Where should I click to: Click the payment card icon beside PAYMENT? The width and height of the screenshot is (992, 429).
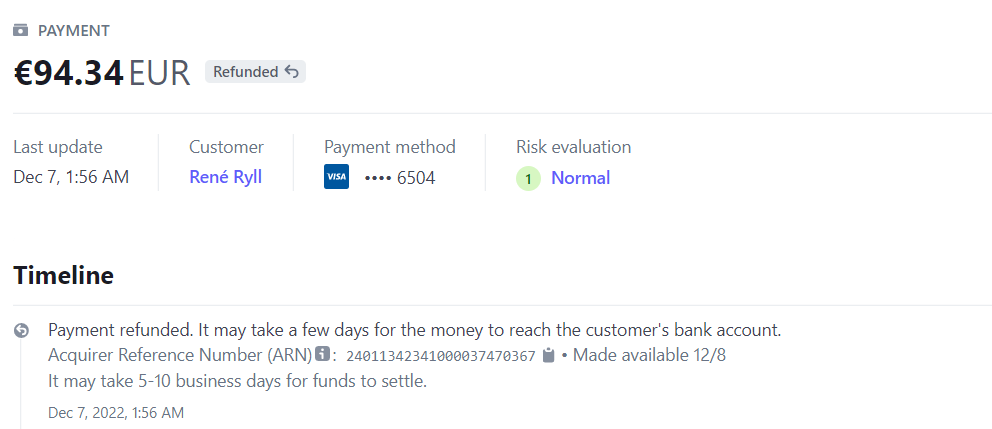tap(21, 31)
